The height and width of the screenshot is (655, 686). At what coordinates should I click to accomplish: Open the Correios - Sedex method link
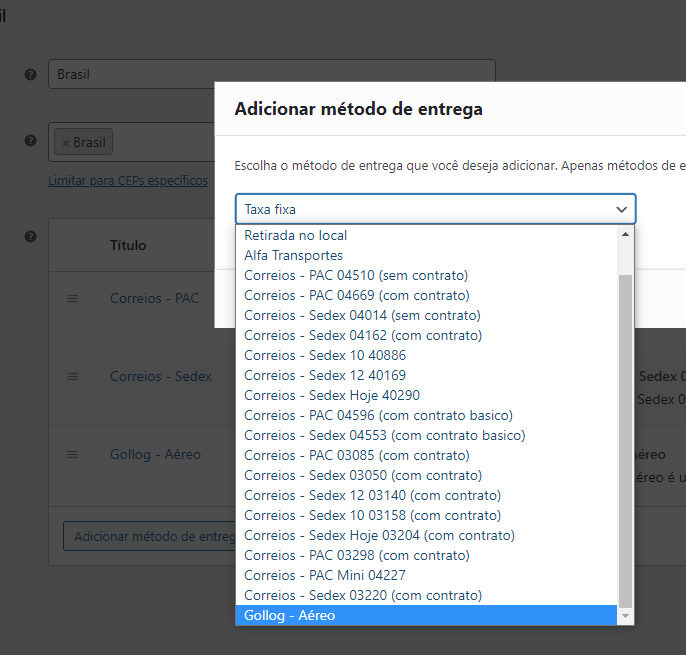pos(160,377)
